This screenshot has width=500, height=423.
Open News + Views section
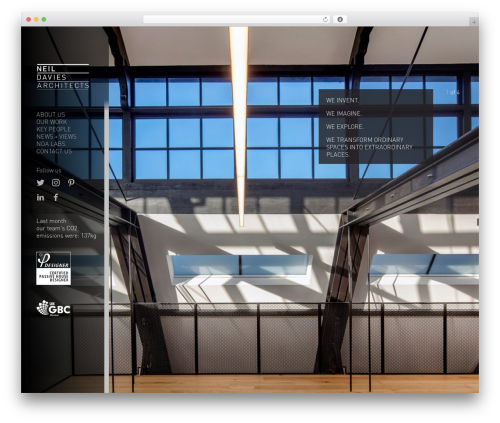click(x=56, y=136)
